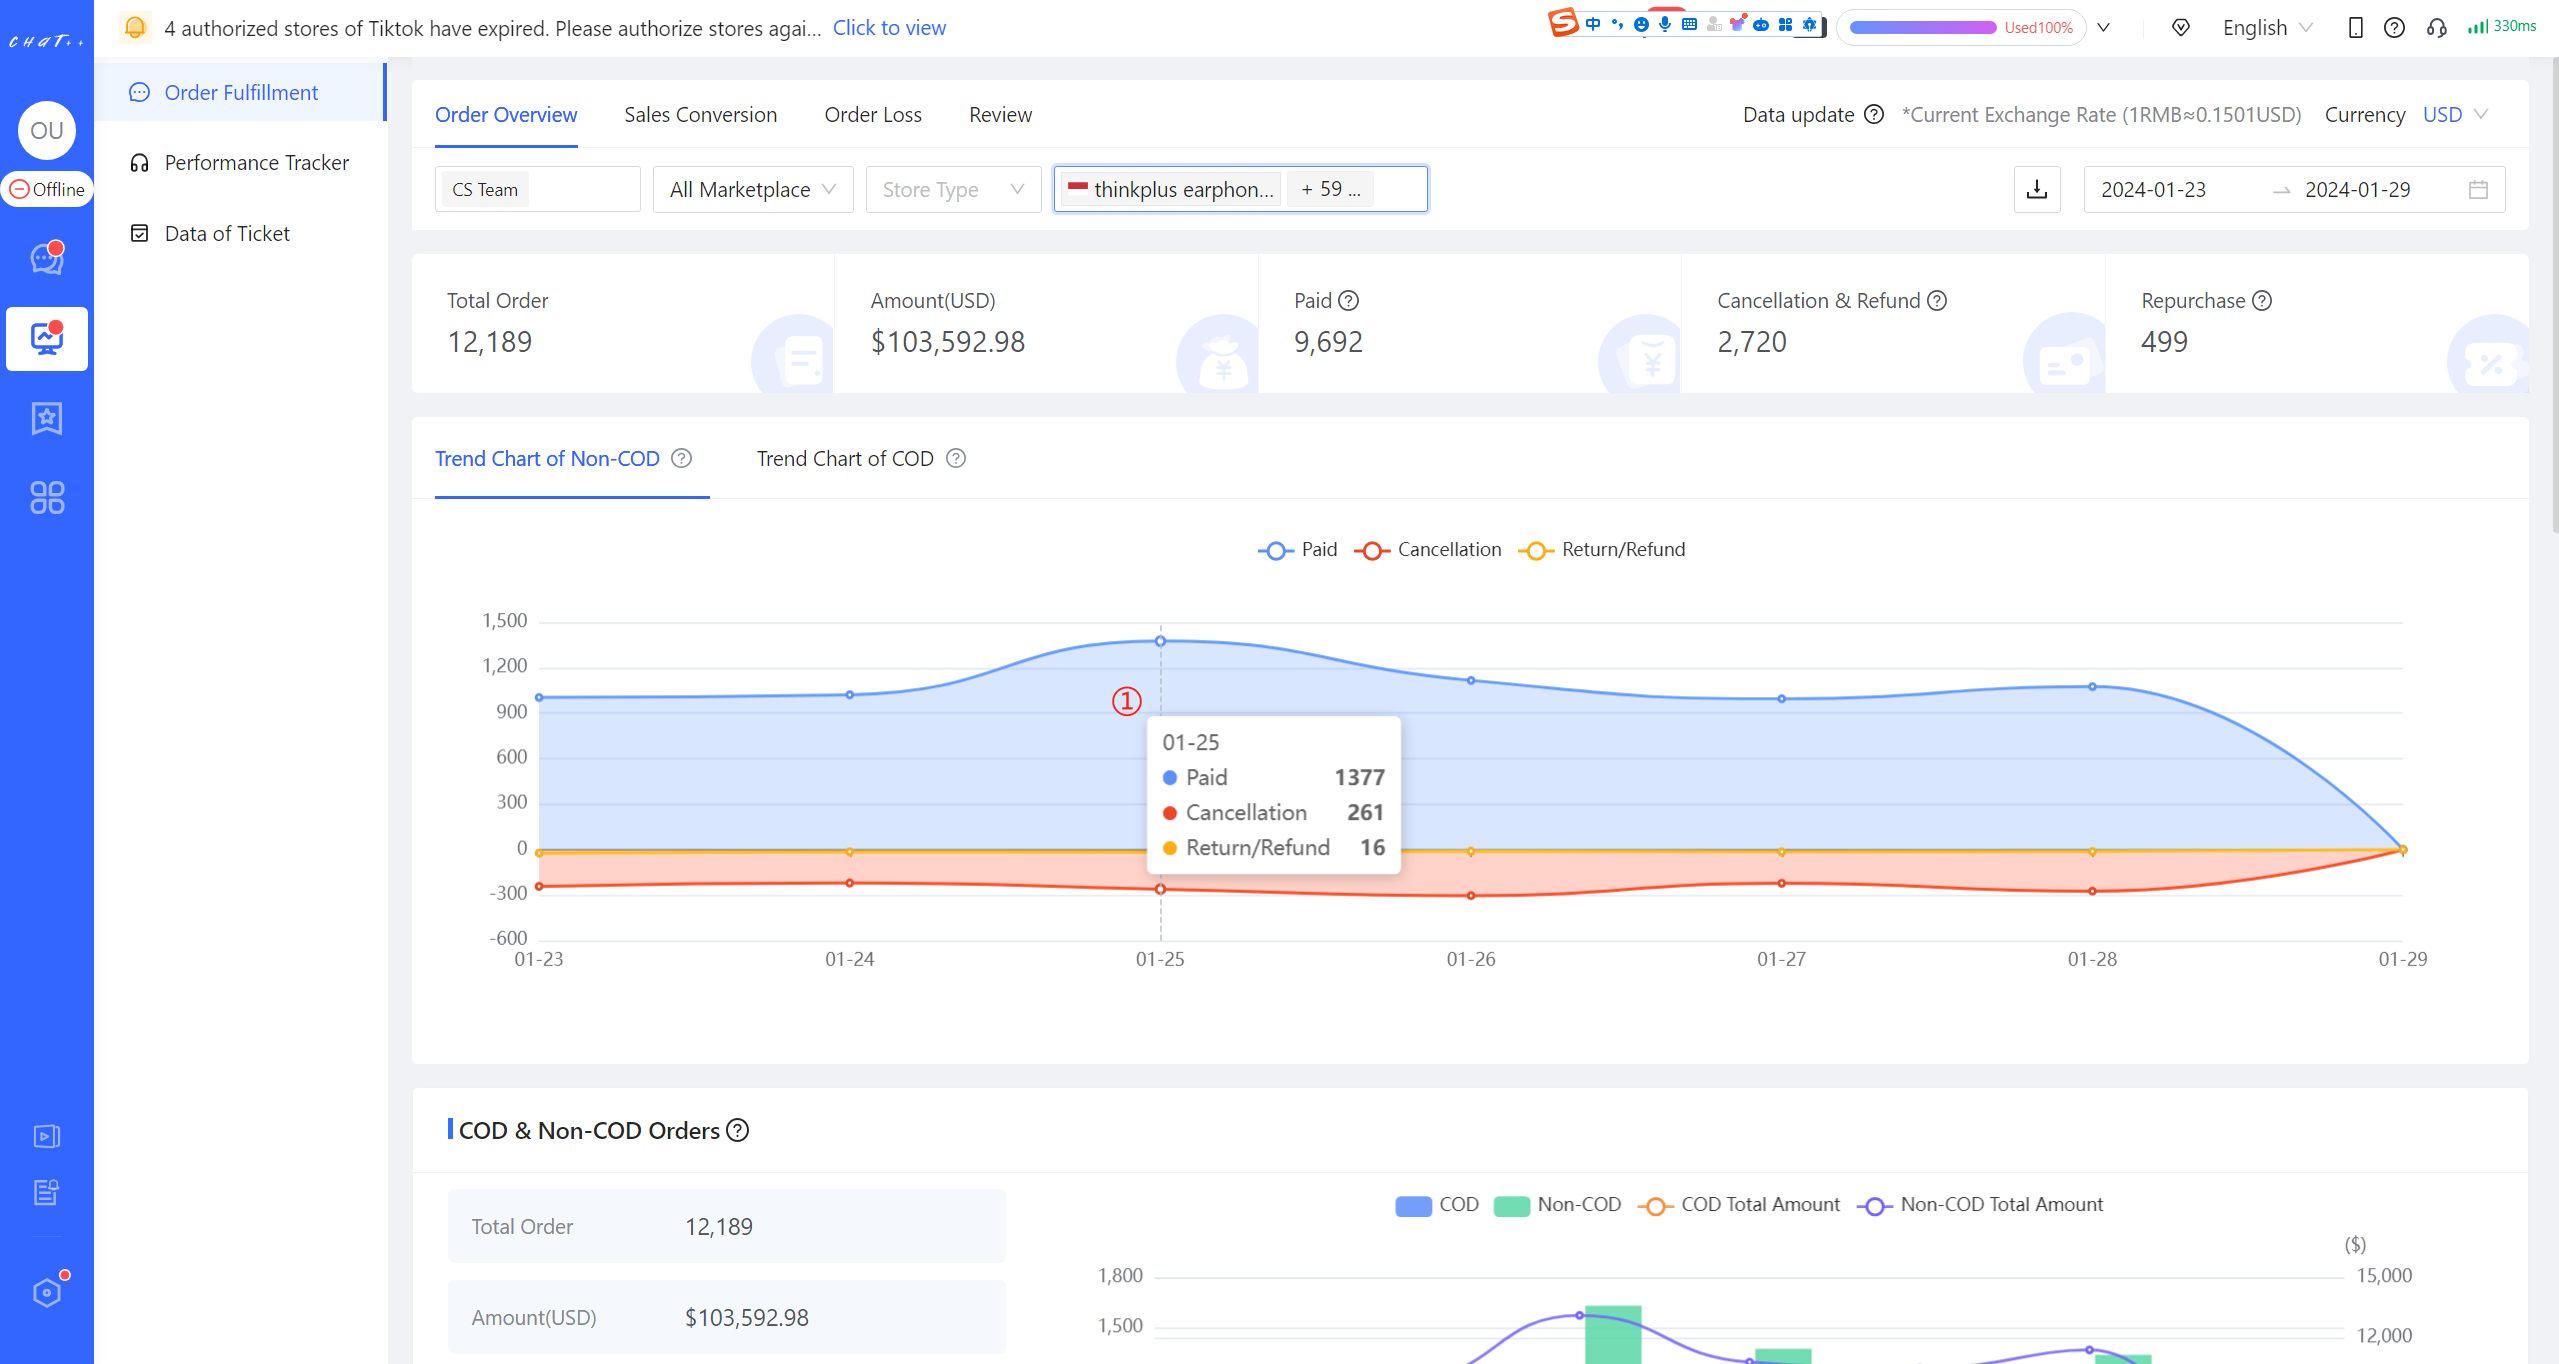Toggle the Return/Refund series in trend legend
This screenshot has height=1364, width=2559.
[1601, 549]
